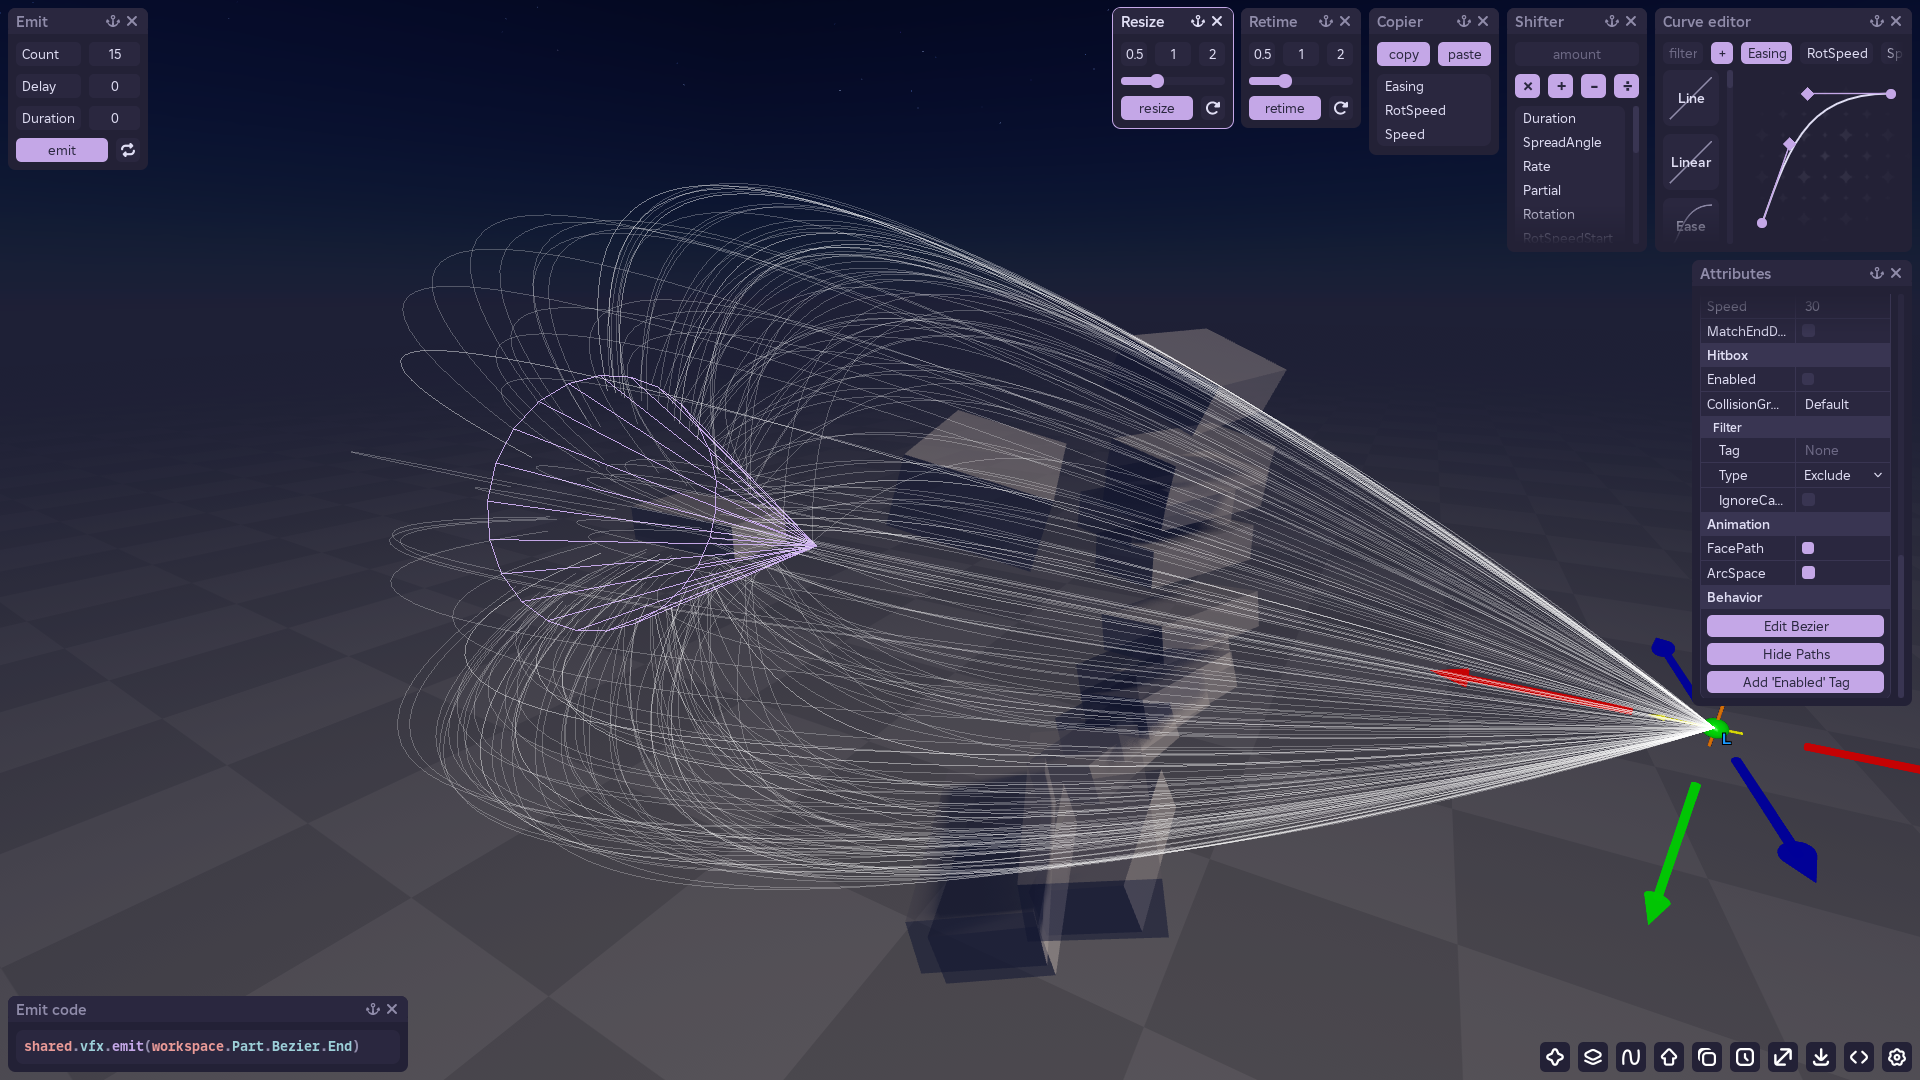Click the Edit Bezier button

coord(1794,625)
